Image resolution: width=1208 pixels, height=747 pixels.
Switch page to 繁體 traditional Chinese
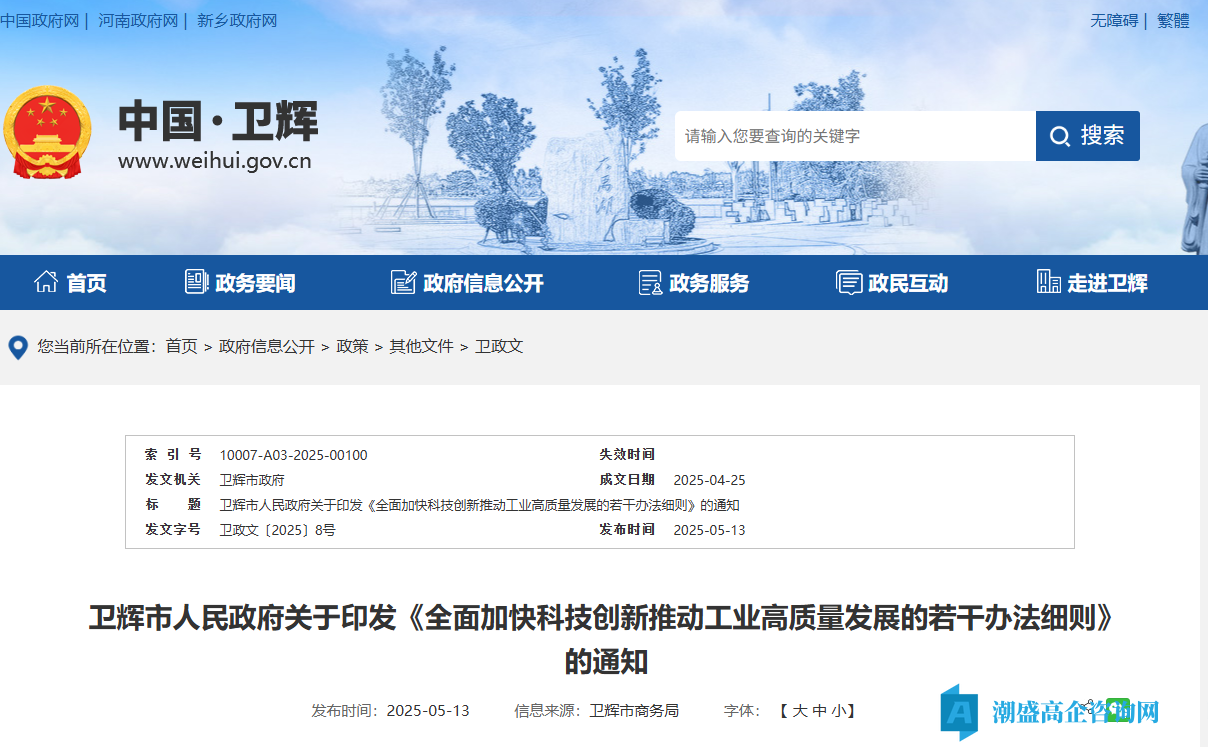point(1172,20)
